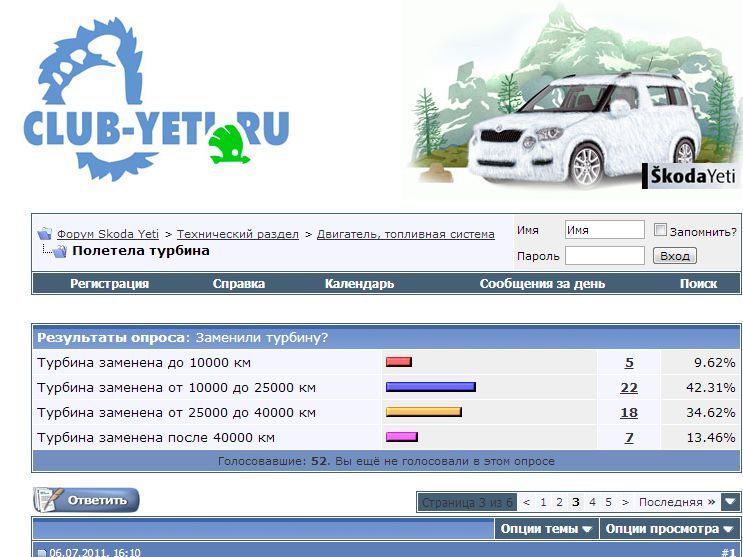
Task: Jump to Последняя » last page
Action: pyautogui.click(x=677, y=502)
